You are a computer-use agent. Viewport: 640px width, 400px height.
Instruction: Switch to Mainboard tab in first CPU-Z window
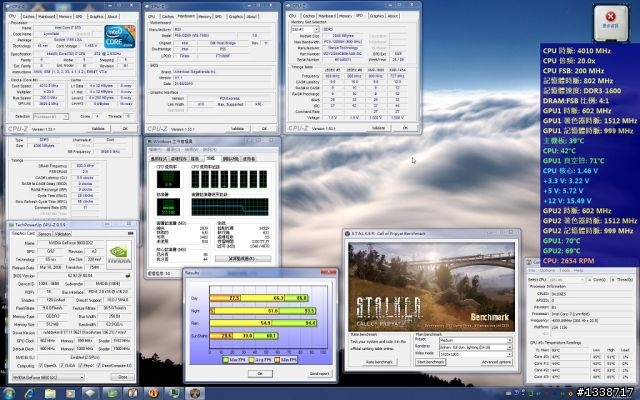tap(47, 16)
